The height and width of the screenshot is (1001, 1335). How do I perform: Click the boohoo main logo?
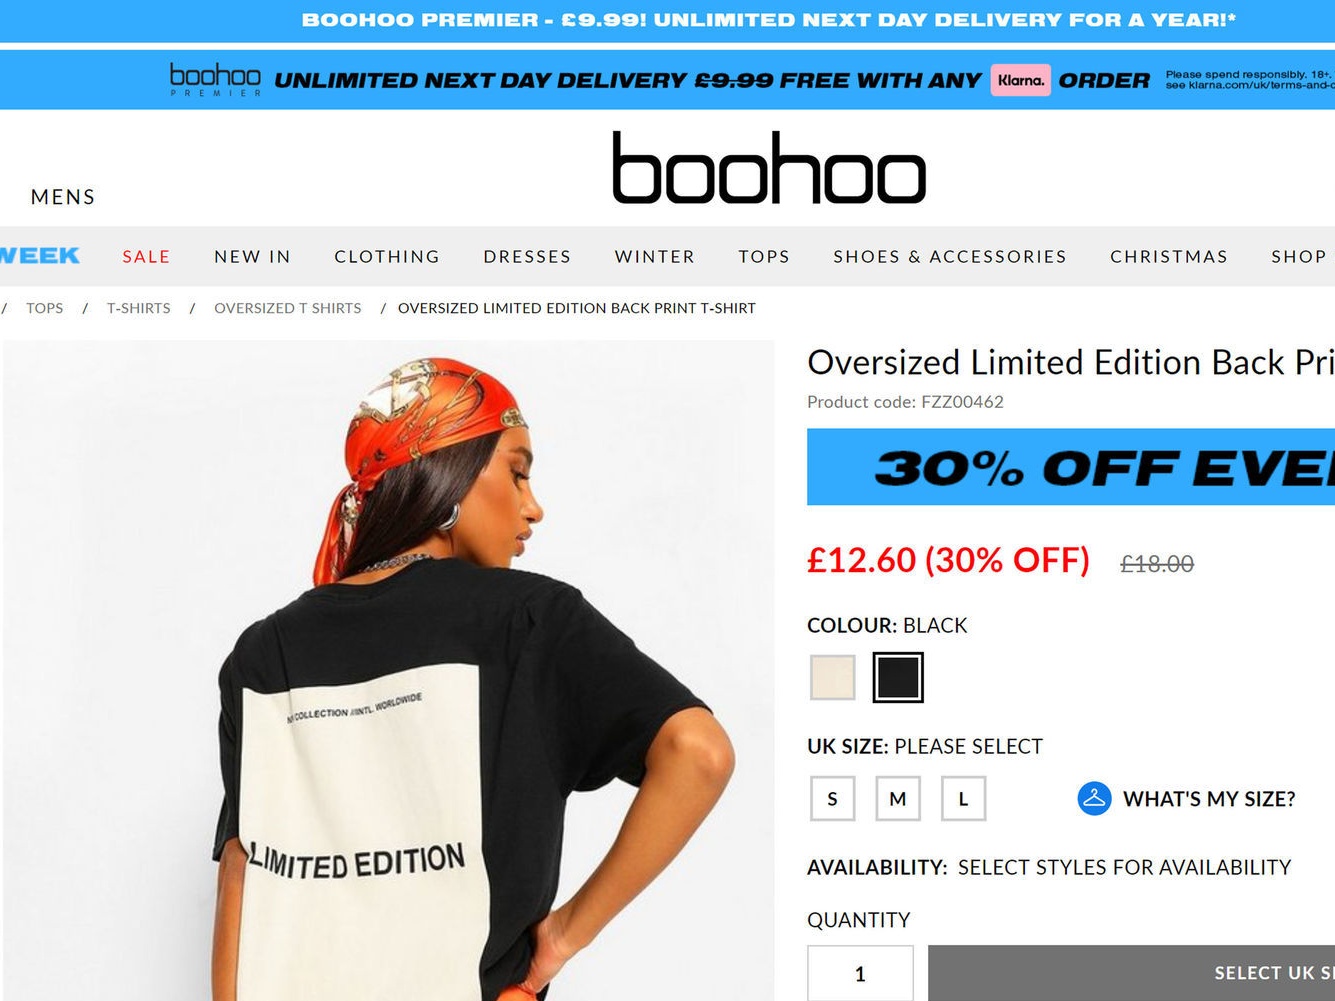click(x=769, y=168)
